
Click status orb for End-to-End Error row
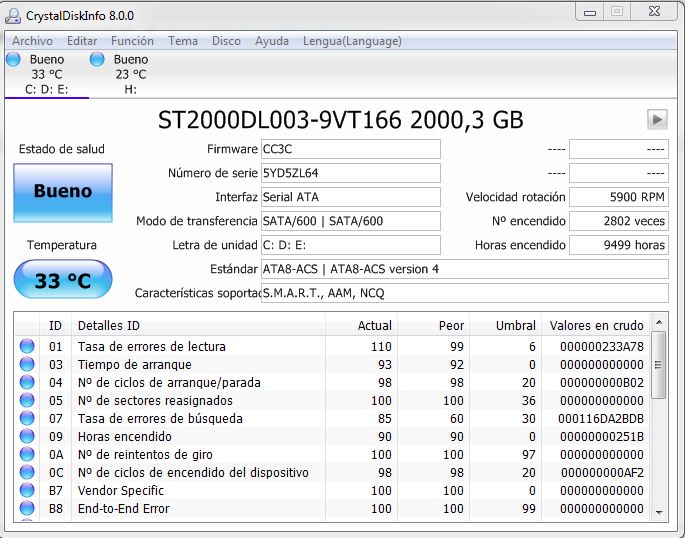[x=27, y=509]
